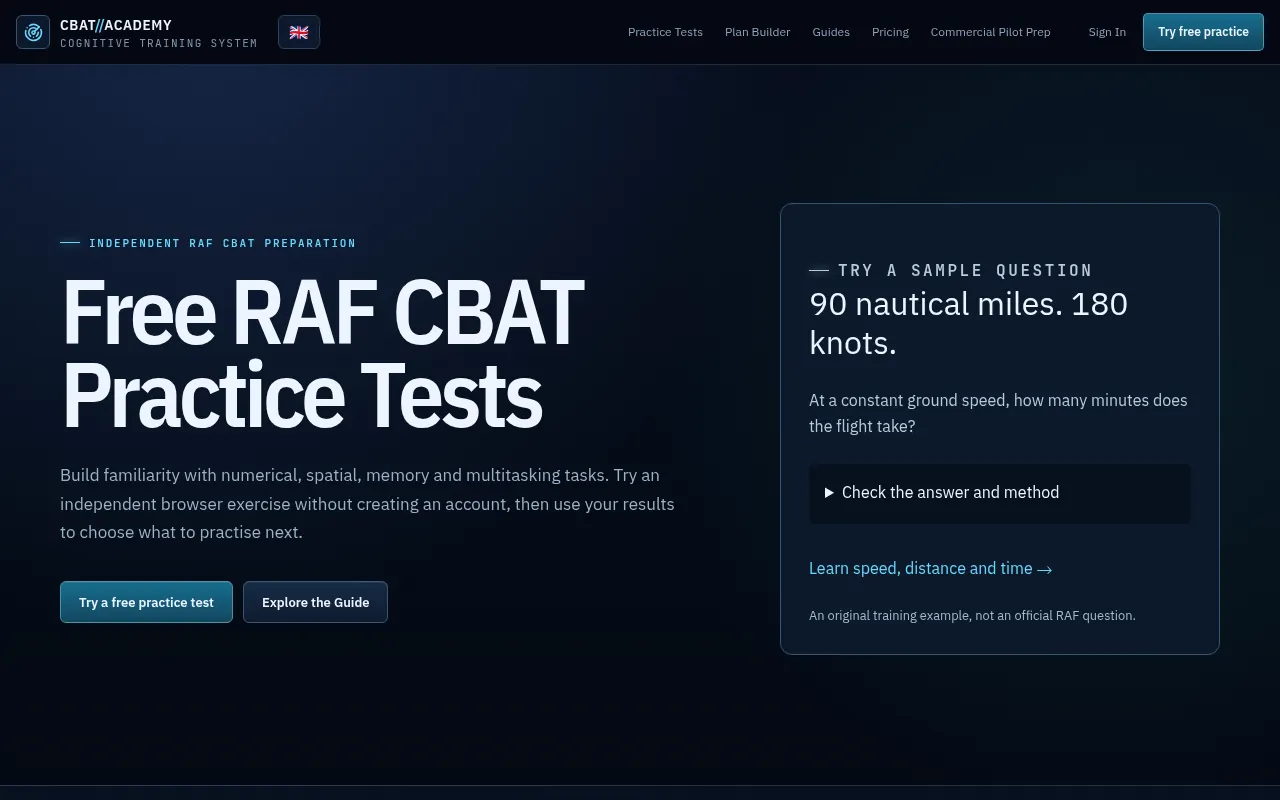
Task: Open the Guides navigation link
Action: click(831, 32)
